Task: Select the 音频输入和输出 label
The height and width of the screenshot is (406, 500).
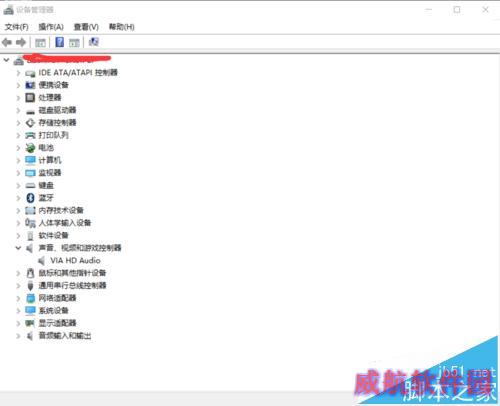Action: coord(65,335)
